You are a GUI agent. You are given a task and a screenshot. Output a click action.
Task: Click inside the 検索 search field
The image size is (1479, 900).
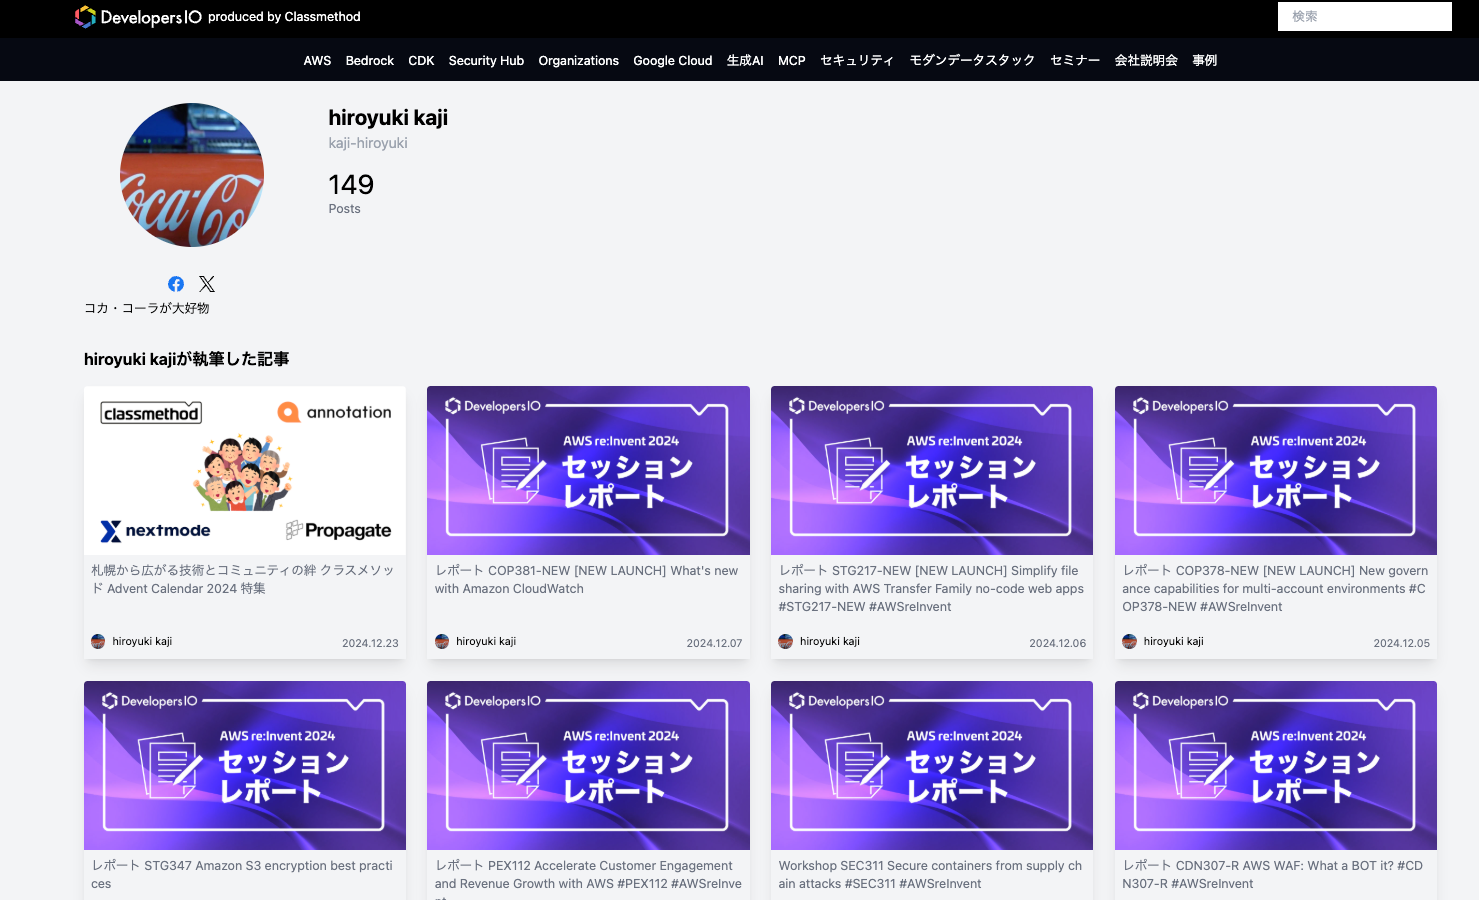pyautogui.click(x=1365, y=16)
